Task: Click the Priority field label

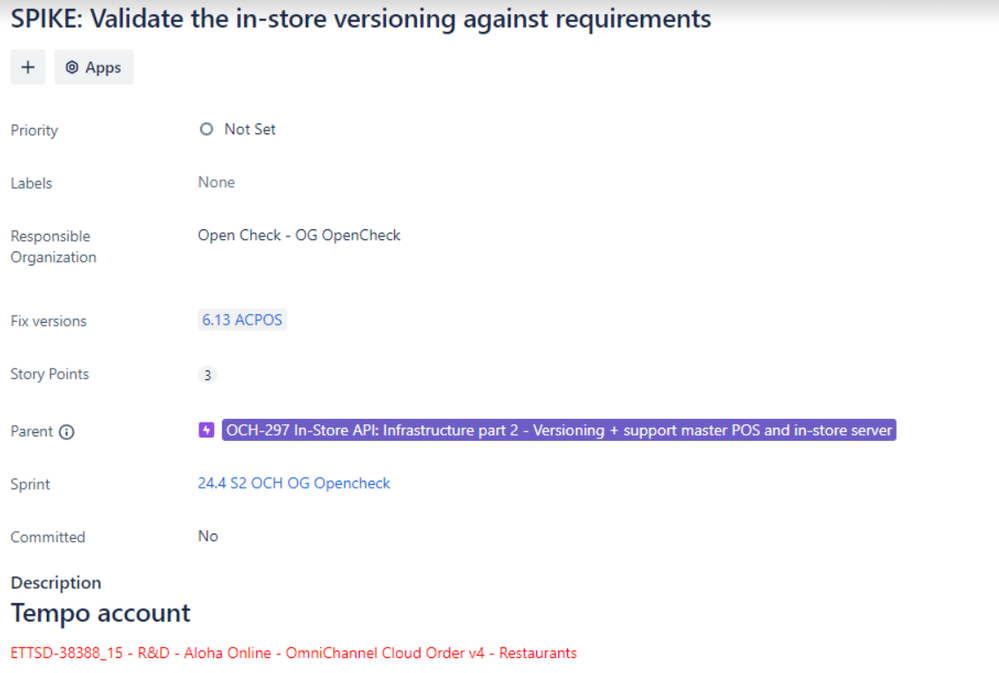Action: point(34,131)
